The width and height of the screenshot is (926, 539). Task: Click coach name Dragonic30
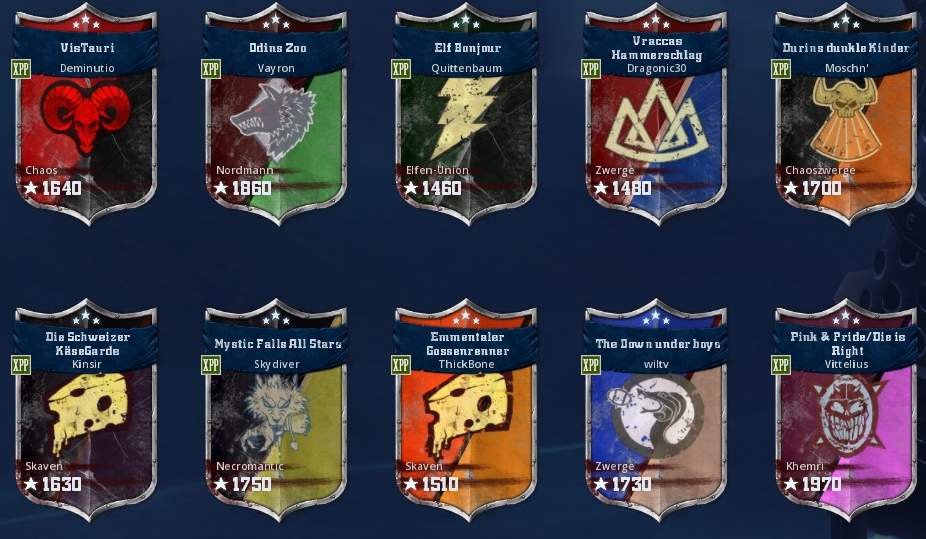(657, 68)
